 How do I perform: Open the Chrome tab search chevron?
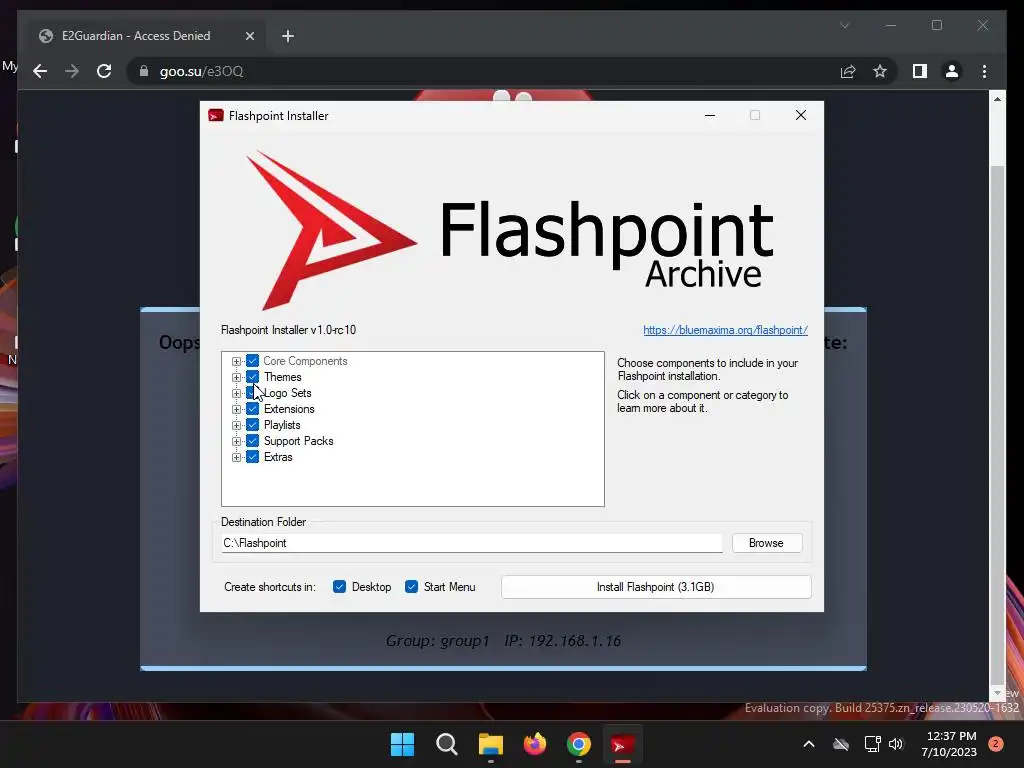(x=844, y=25)
